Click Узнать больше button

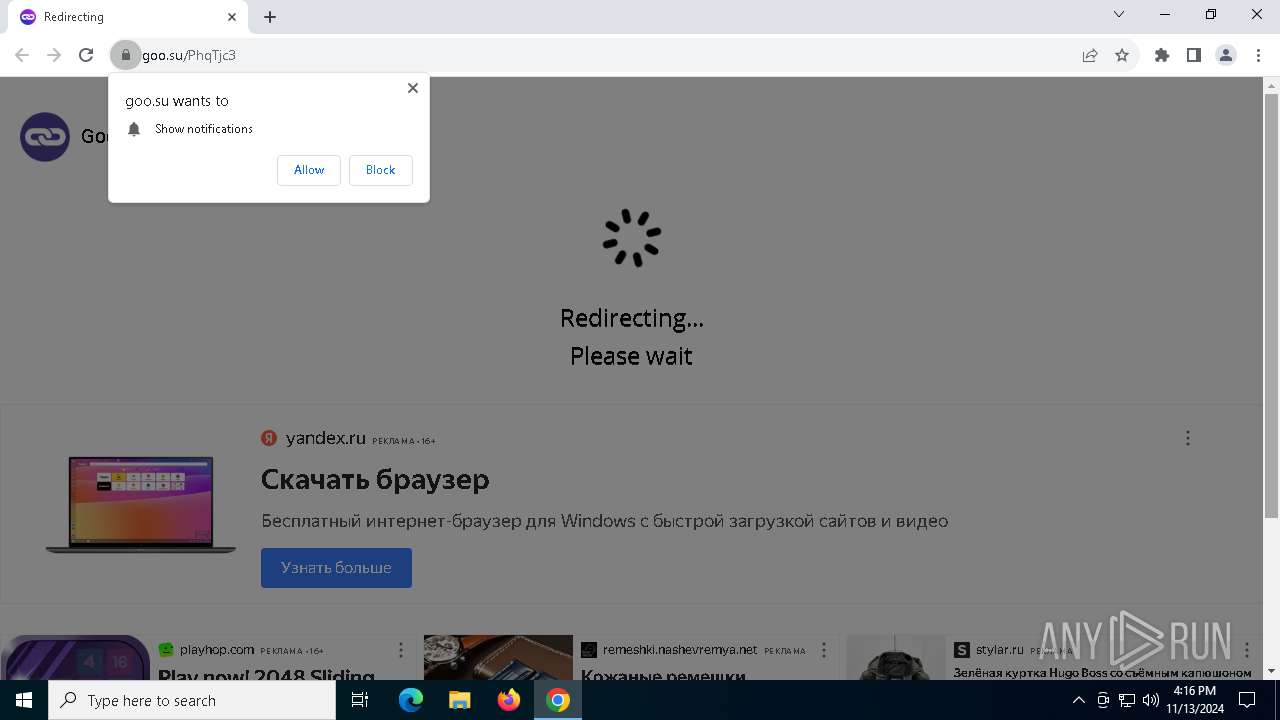(336, 568)
